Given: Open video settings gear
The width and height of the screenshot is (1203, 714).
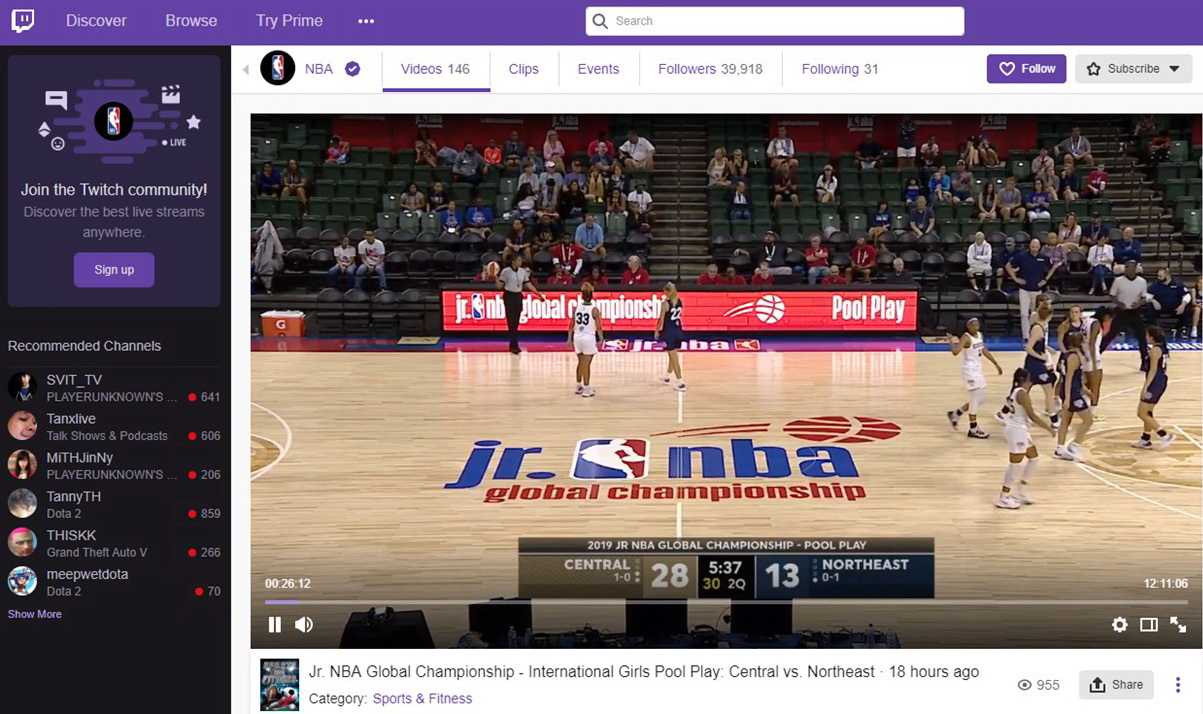Looking at the screenshot, I should [x=1120, y=625].
